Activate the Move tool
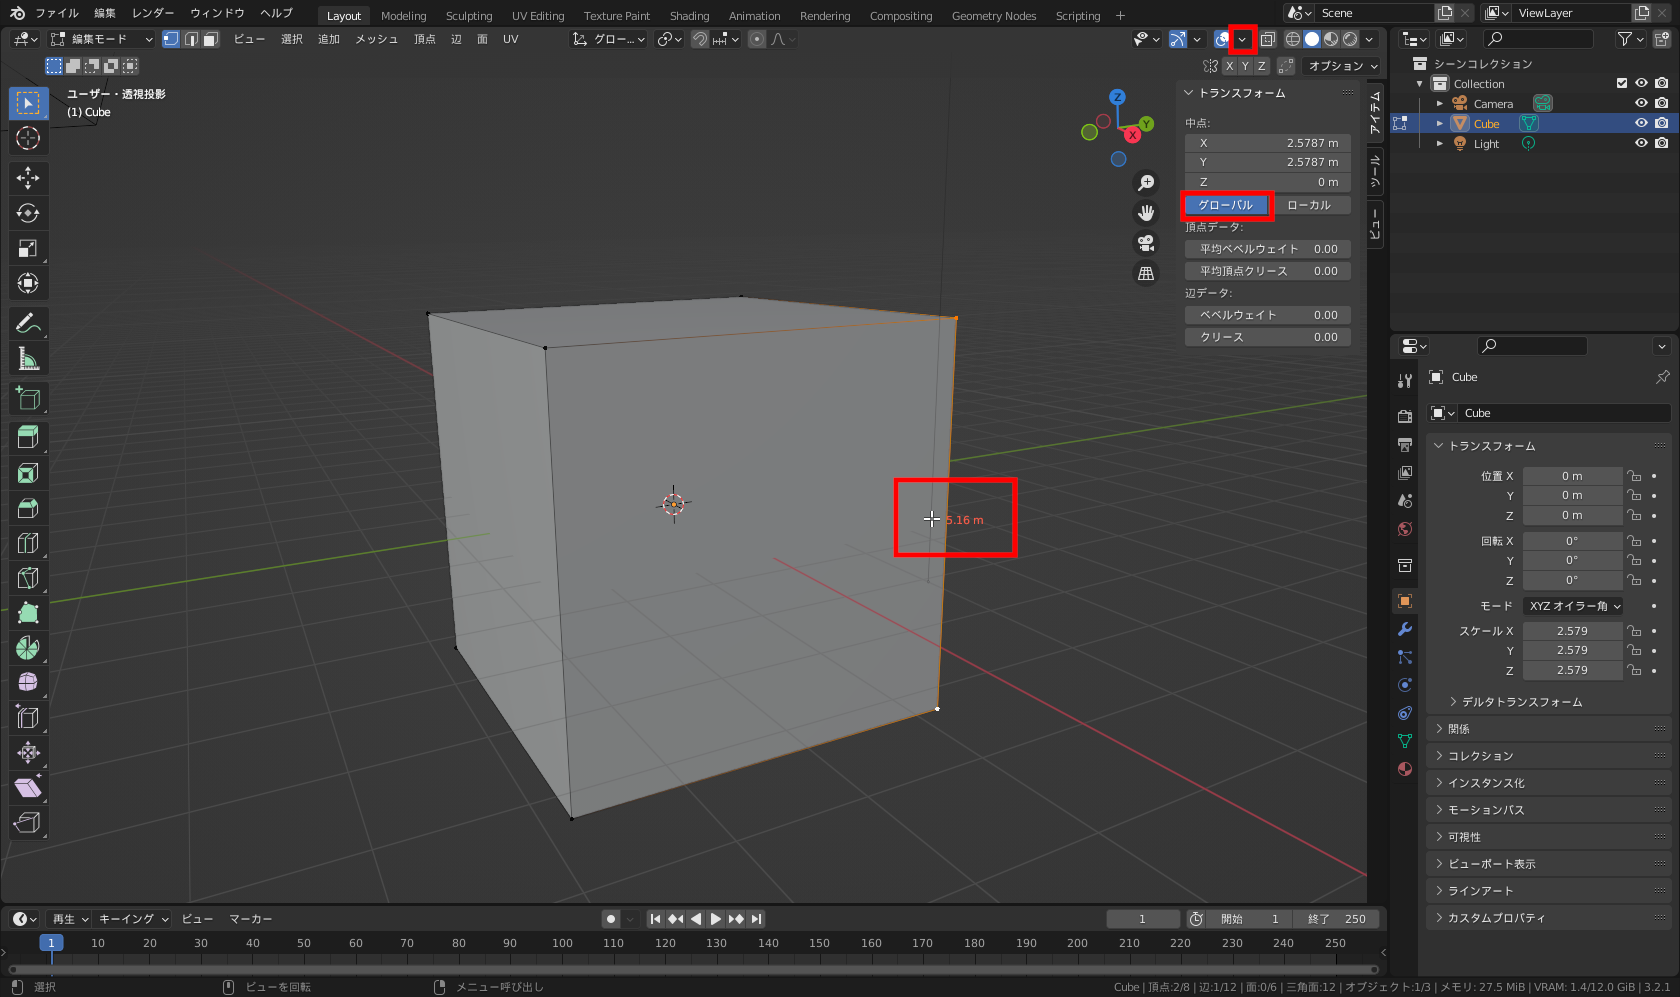This screenshot has height=997, width=1680. point(28,178)
